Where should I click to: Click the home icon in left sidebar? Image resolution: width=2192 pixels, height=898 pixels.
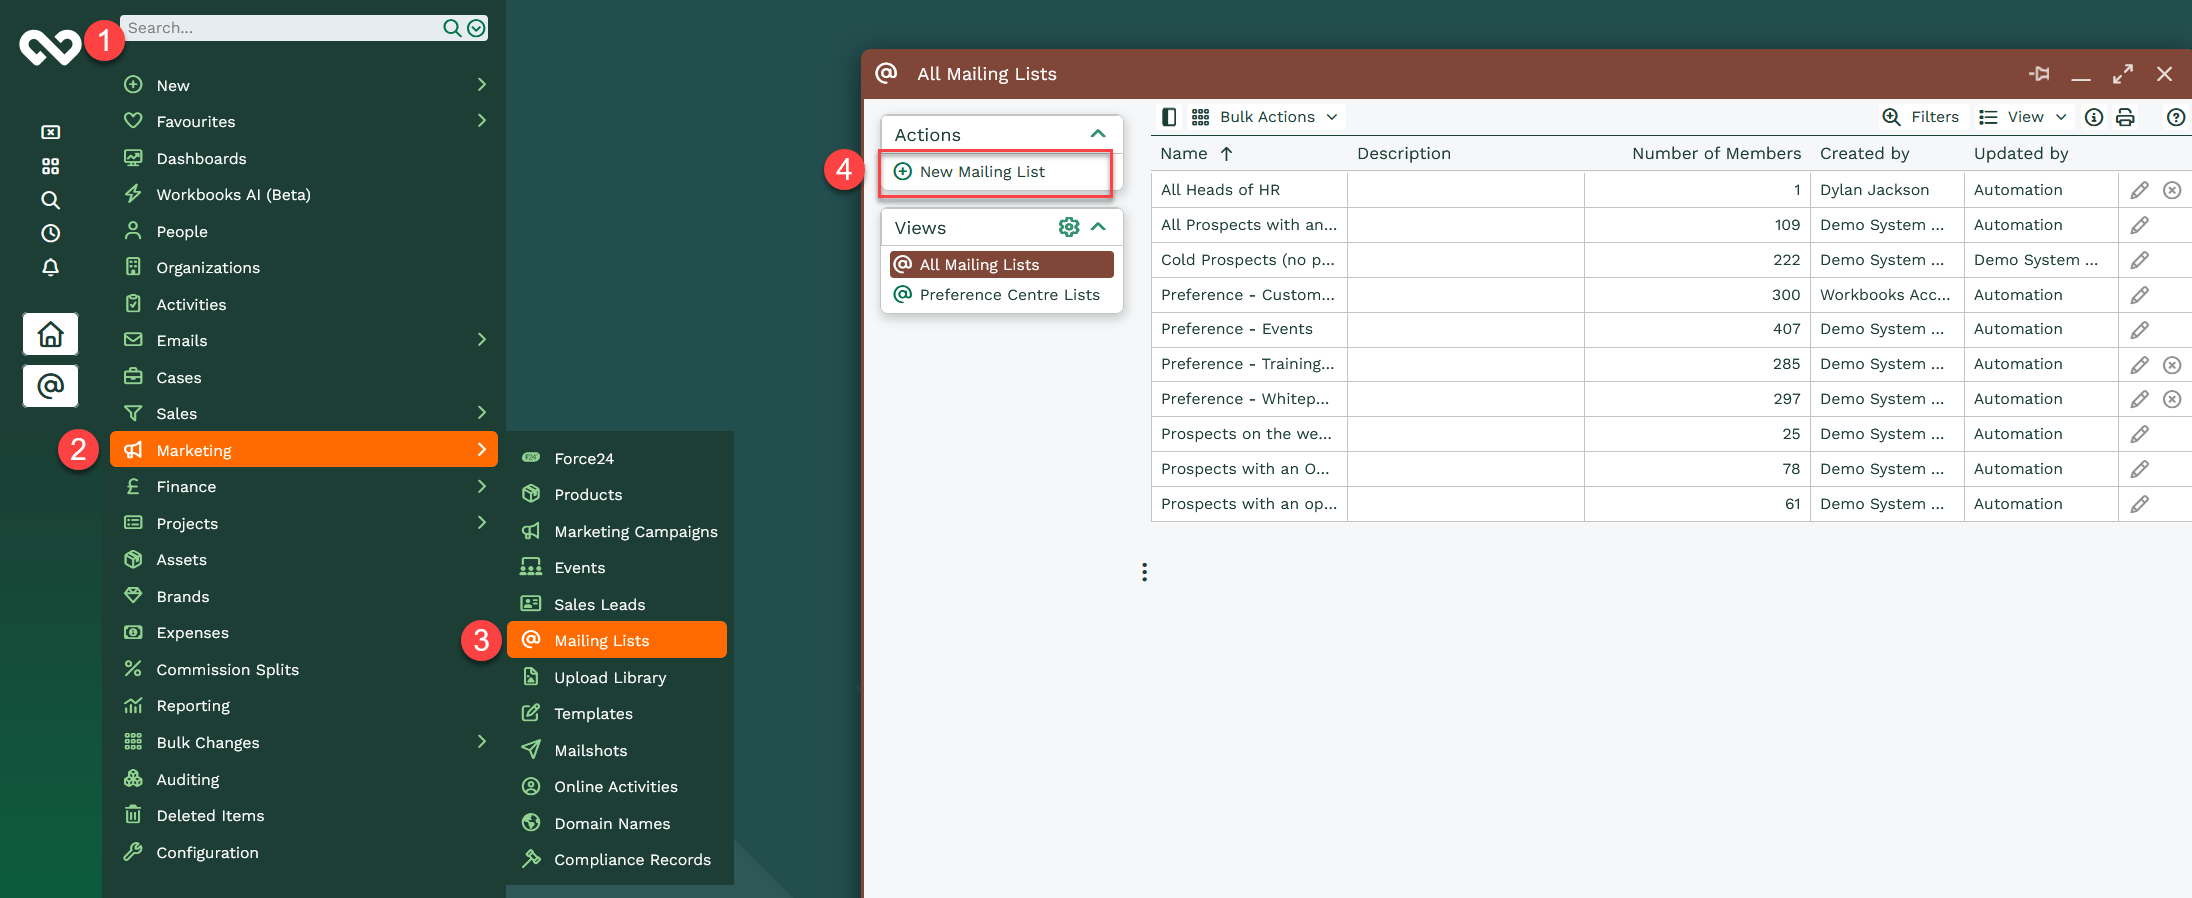pyautogui.click(x=50, y=334)
